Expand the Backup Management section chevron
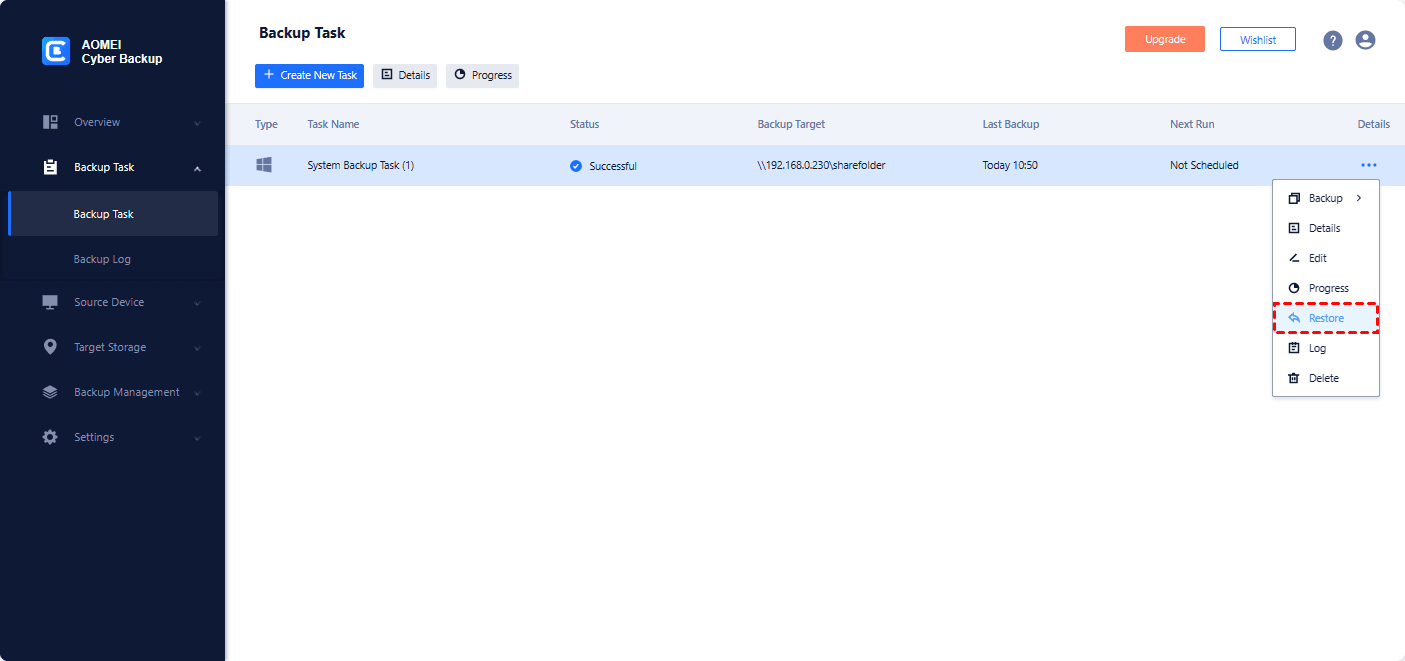The image size is (1405, 661). (197, 393)
